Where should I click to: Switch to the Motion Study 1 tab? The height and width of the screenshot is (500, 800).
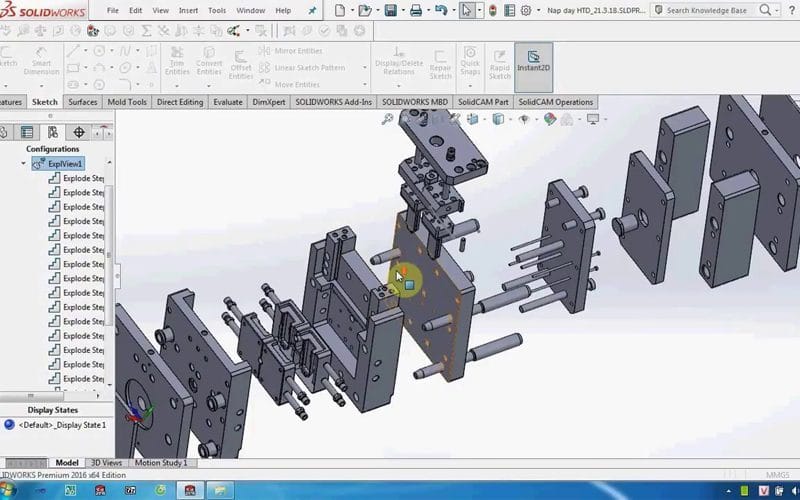tap(161, 463)
